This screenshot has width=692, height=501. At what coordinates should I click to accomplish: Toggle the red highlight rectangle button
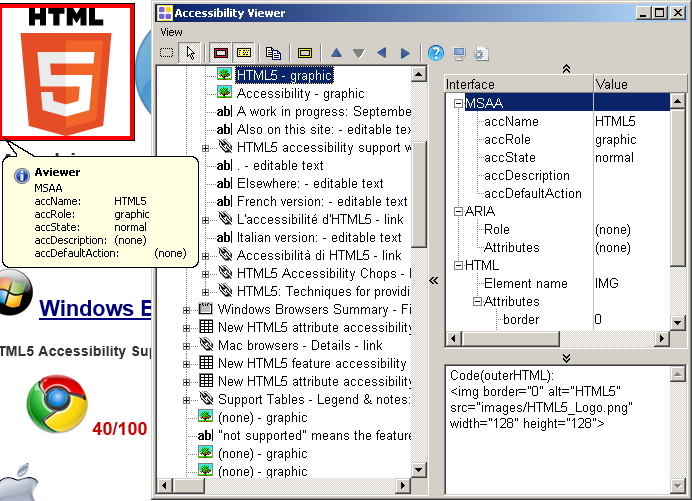coord(221,53)
